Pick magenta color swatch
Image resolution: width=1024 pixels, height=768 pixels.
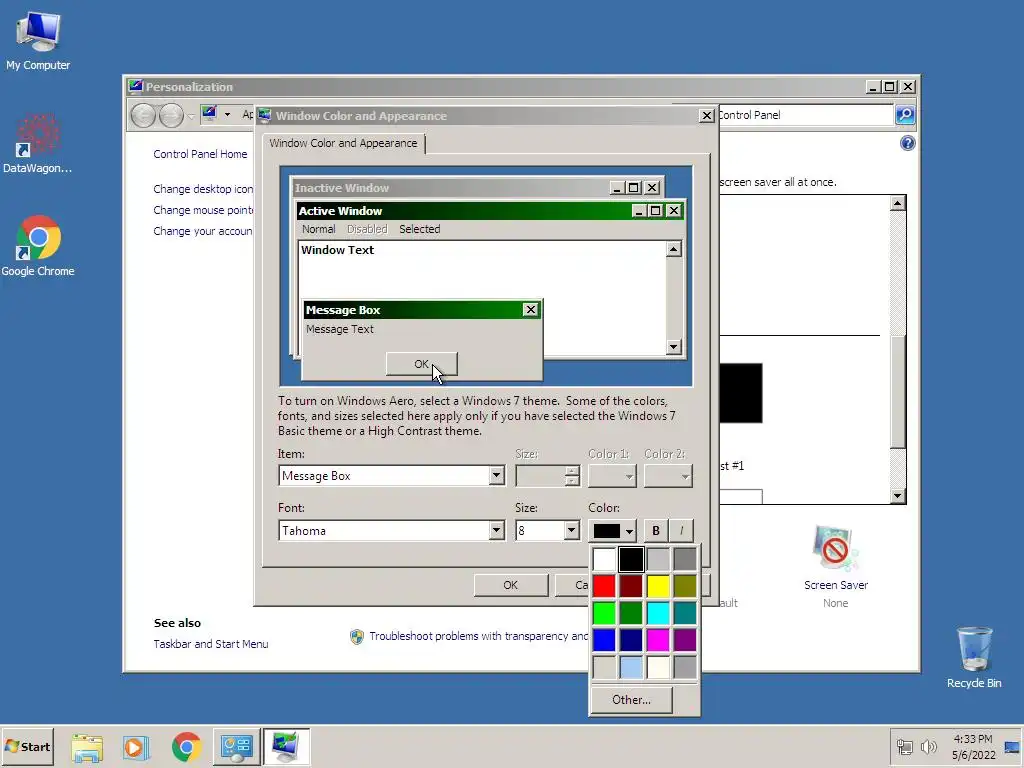click(658, 640)
